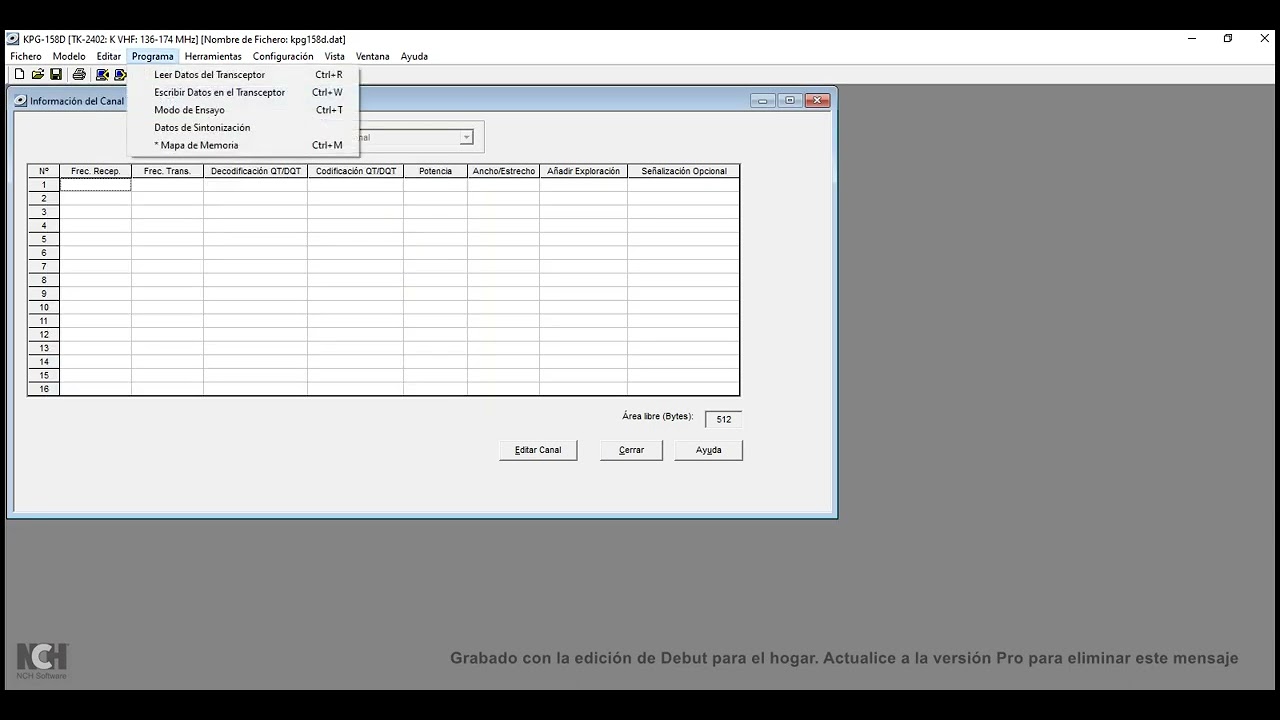The image size is (1280, 720).
Task: Select Modo de Ensayo menu entry
Action: [243, 110]
